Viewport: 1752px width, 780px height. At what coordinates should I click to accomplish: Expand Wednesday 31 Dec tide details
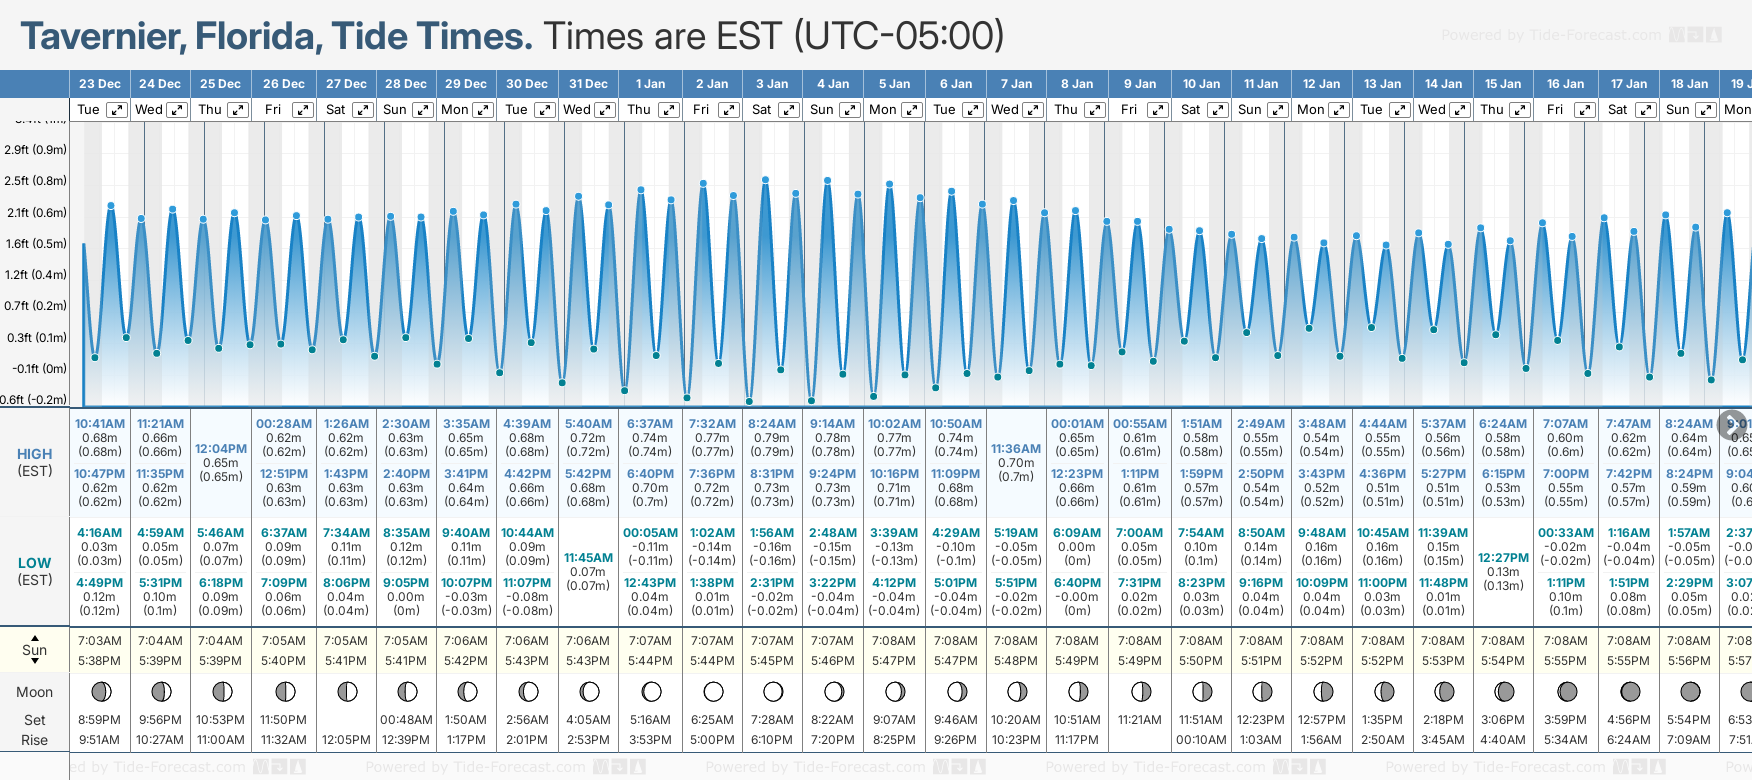coord(605,110)
